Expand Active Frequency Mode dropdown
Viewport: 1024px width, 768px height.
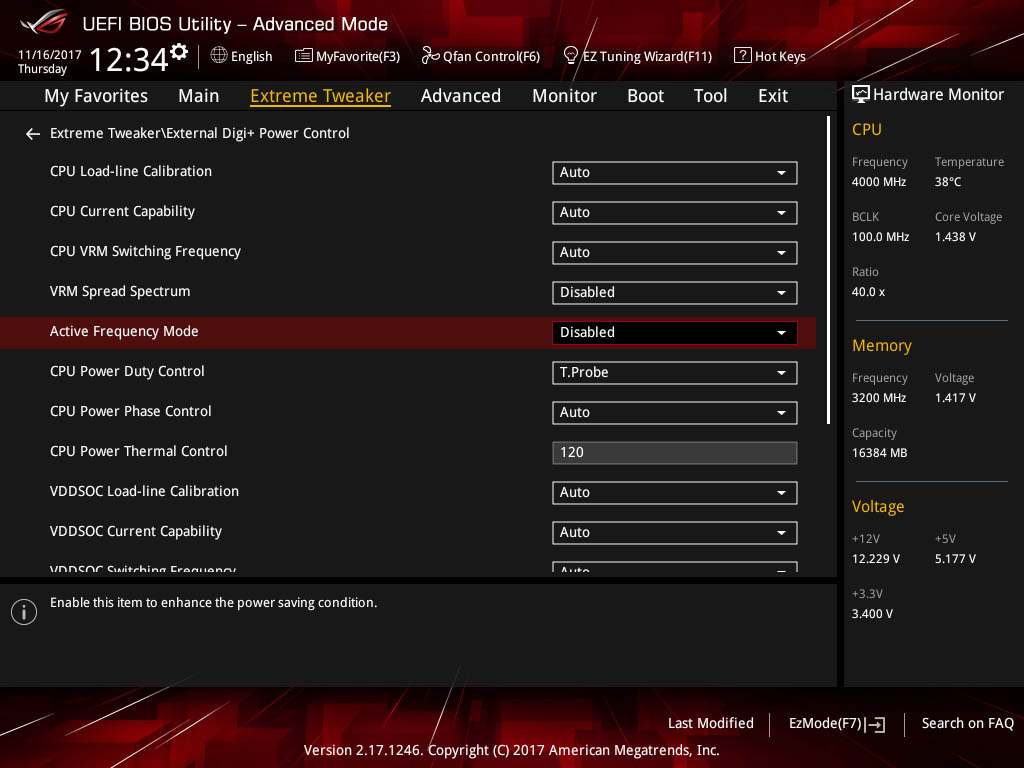coord(675,332)
